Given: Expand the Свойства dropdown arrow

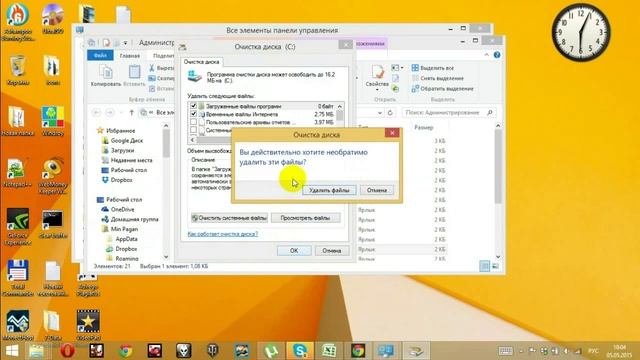Looking at the screenshot, I should tap(377, 89).
